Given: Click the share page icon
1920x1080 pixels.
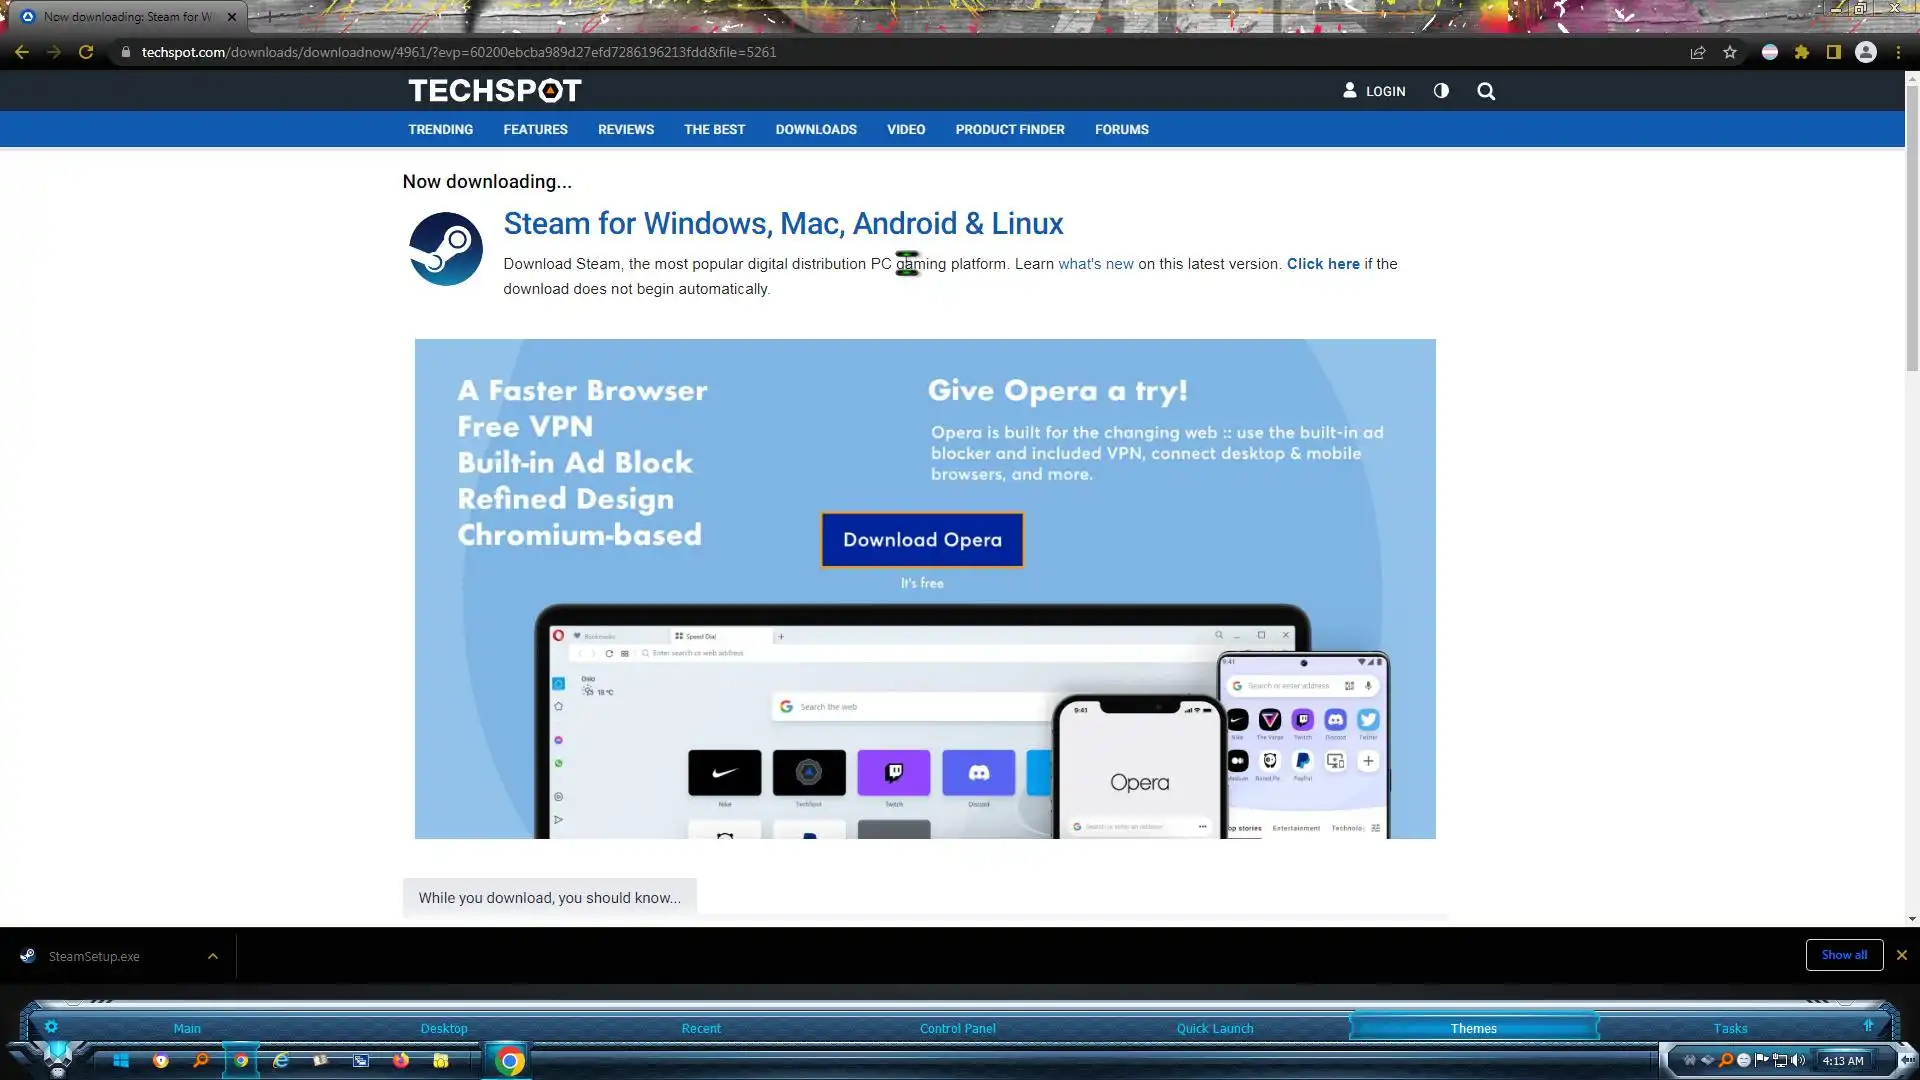Looking at the screenshot, I should click(x=1698, y=52).
